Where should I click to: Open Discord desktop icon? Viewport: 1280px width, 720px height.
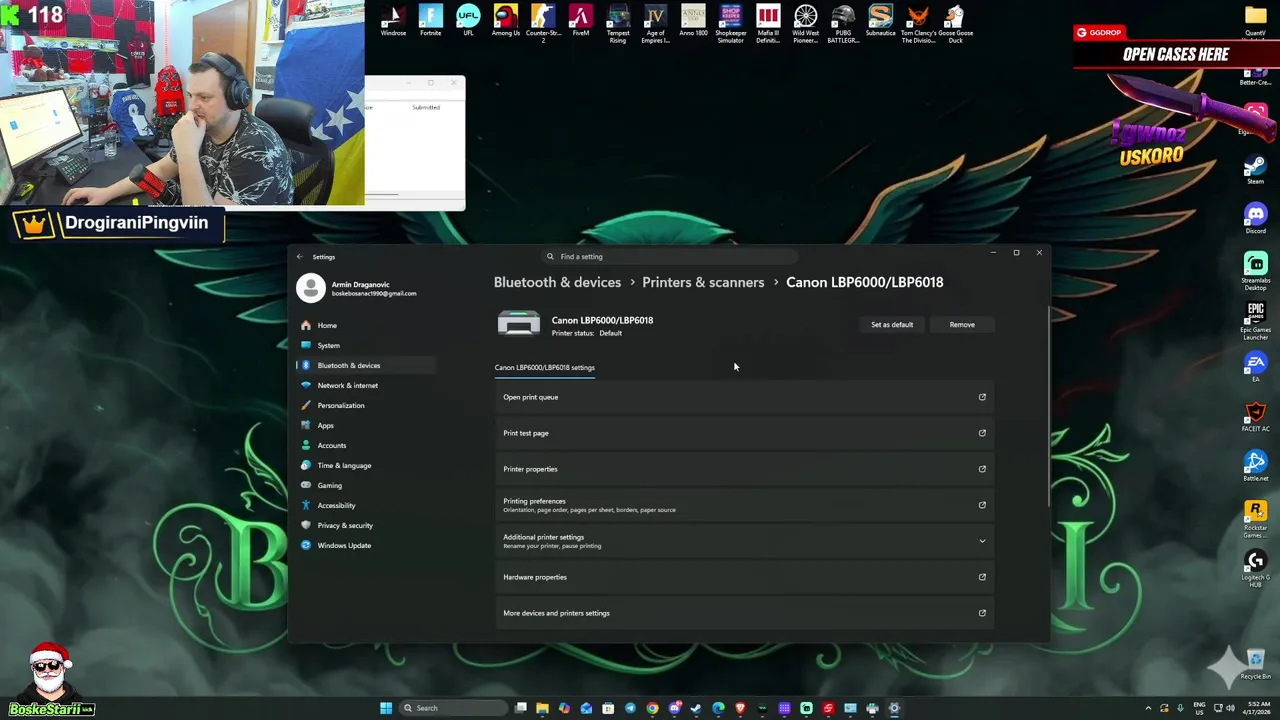pyautogui.click(x=1255, y=218)
